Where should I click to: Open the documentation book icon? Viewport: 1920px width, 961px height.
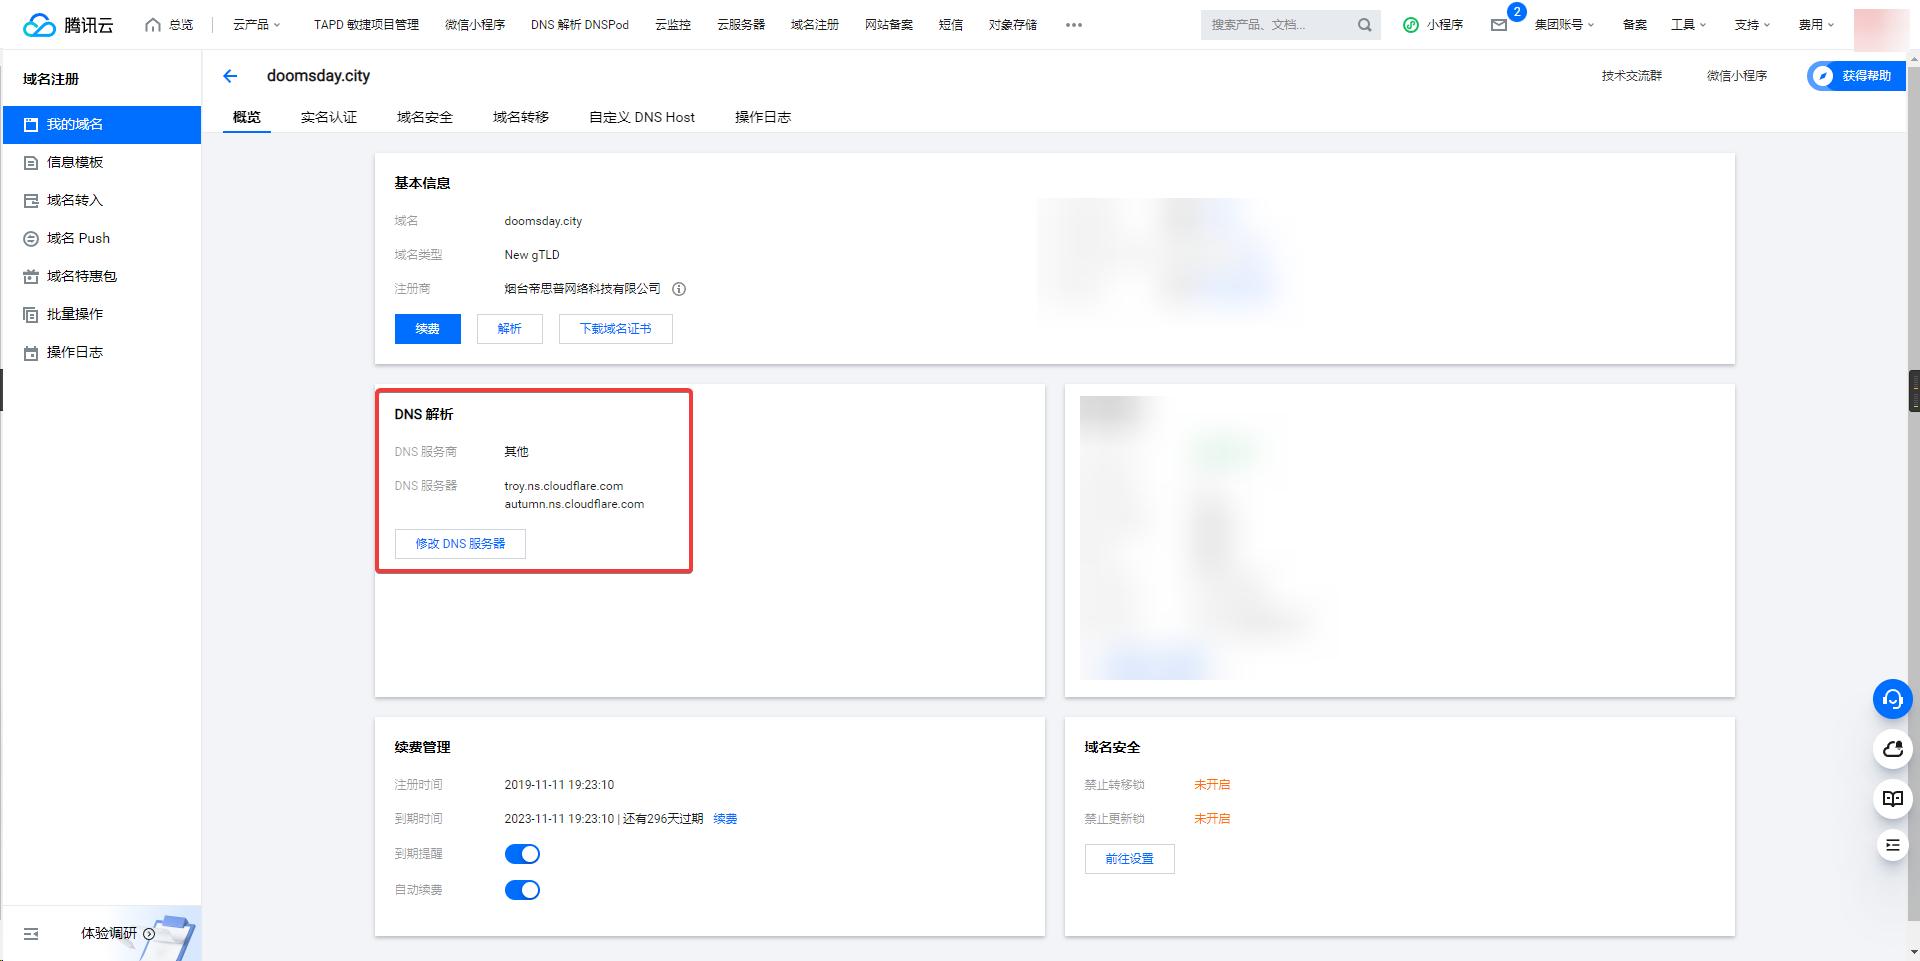coord(1892,798)
